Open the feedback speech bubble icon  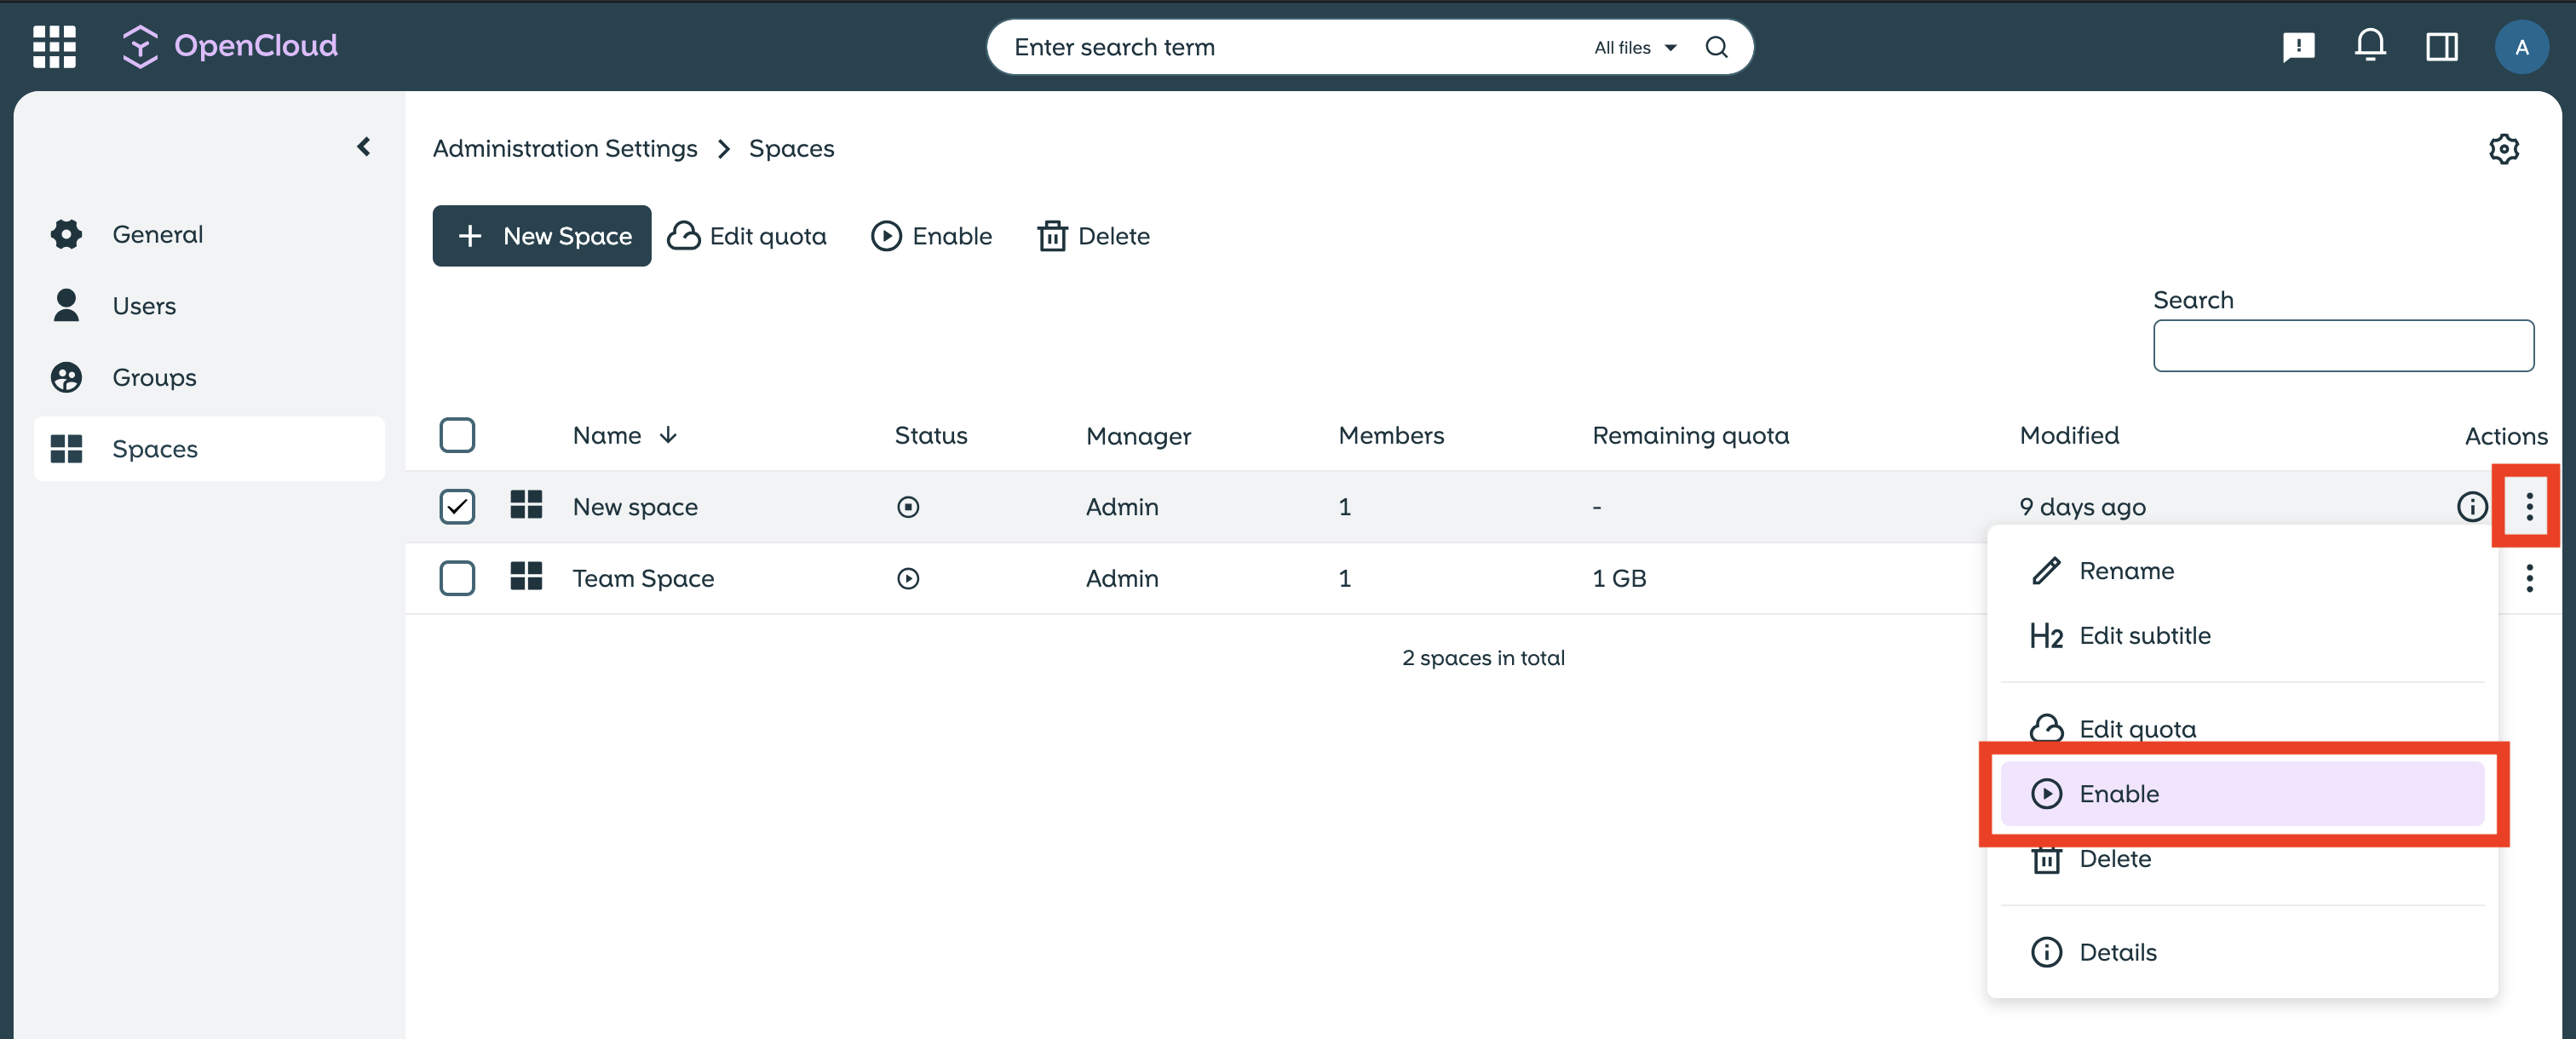[x=2298, y=46]
